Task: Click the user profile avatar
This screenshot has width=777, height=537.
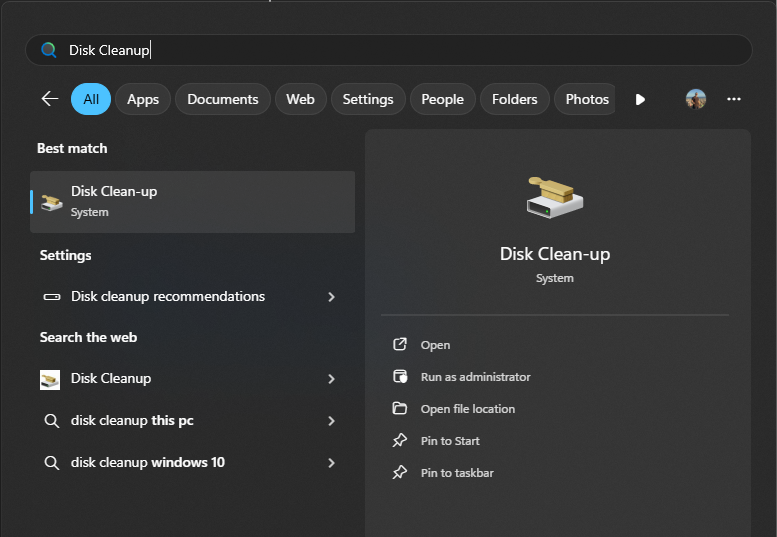Action: tap(696, 99)
